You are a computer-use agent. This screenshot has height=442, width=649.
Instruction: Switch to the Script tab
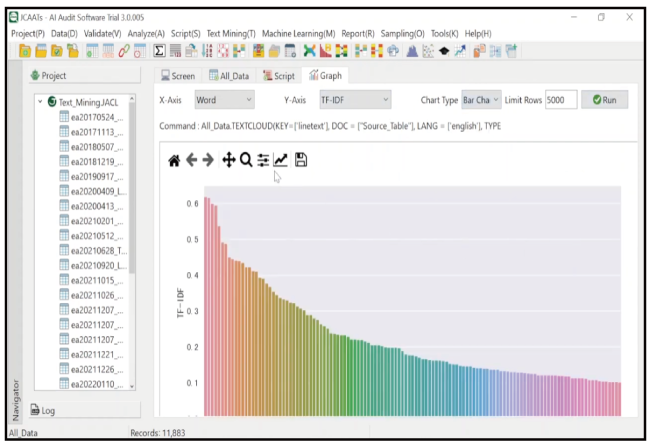point(279,75)
